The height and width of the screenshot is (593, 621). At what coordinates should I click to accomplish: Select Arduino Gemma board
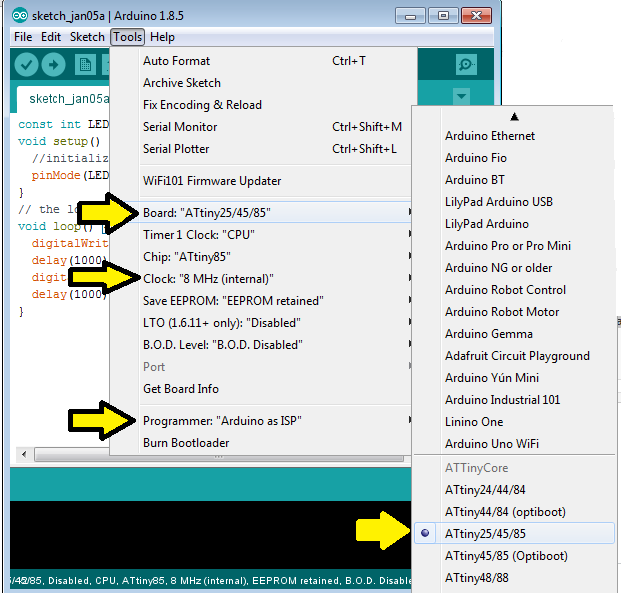[514, 334]
